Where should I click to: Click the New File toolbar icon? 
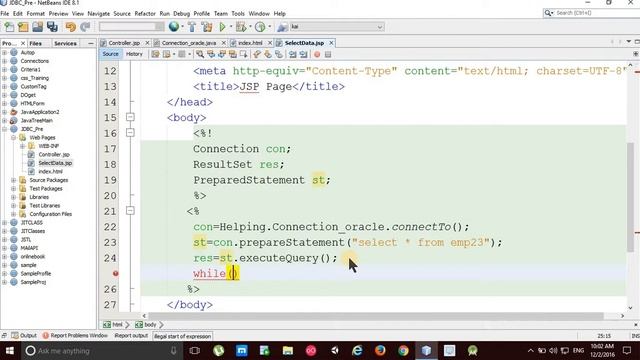pos(9,27)
